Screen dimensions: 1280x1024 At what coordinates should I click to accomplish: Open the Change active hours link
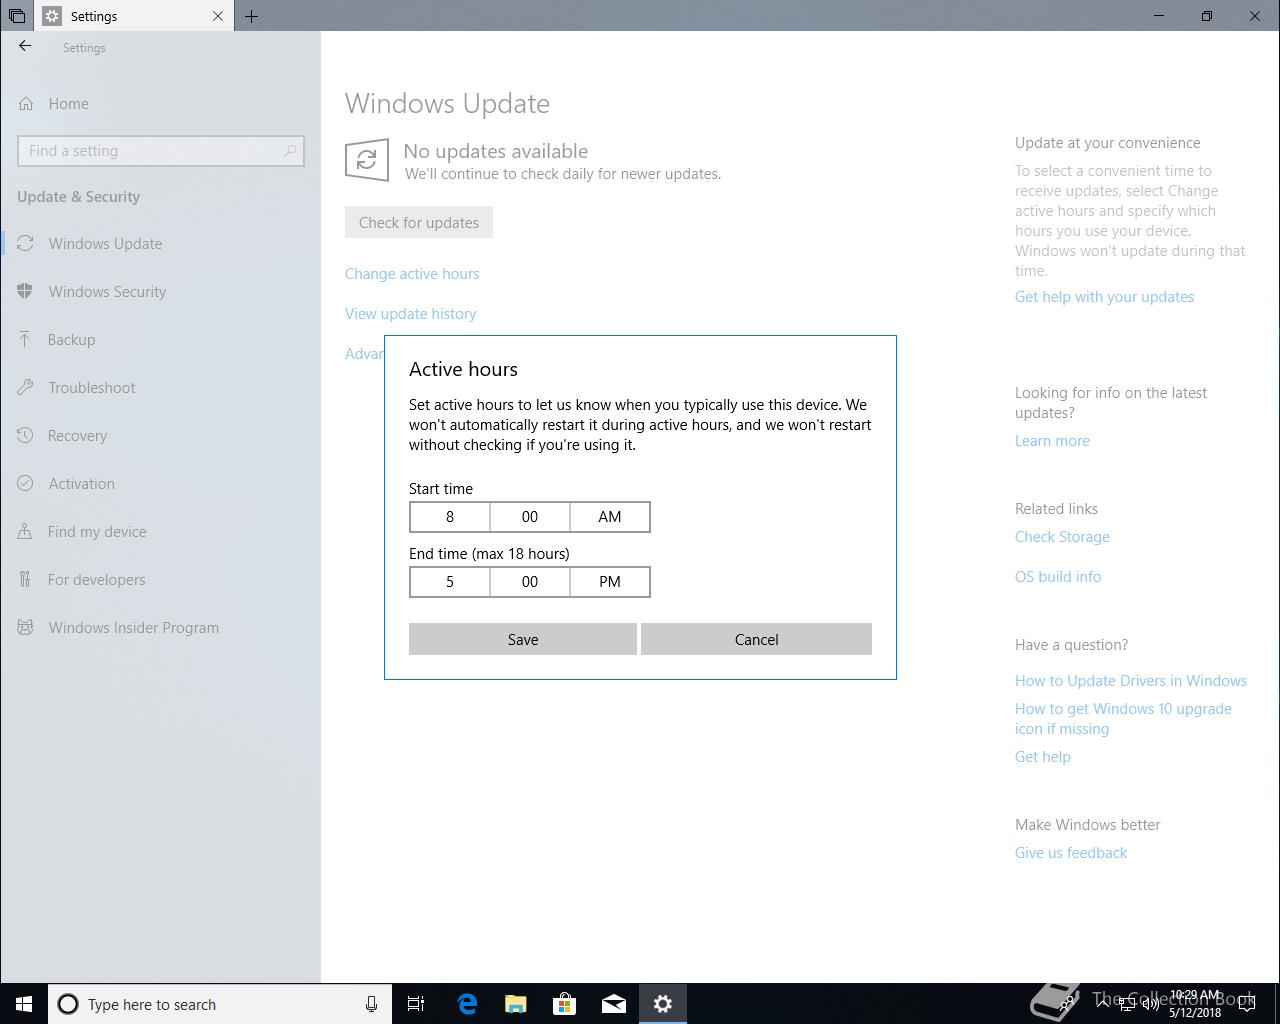click(412, 274)
